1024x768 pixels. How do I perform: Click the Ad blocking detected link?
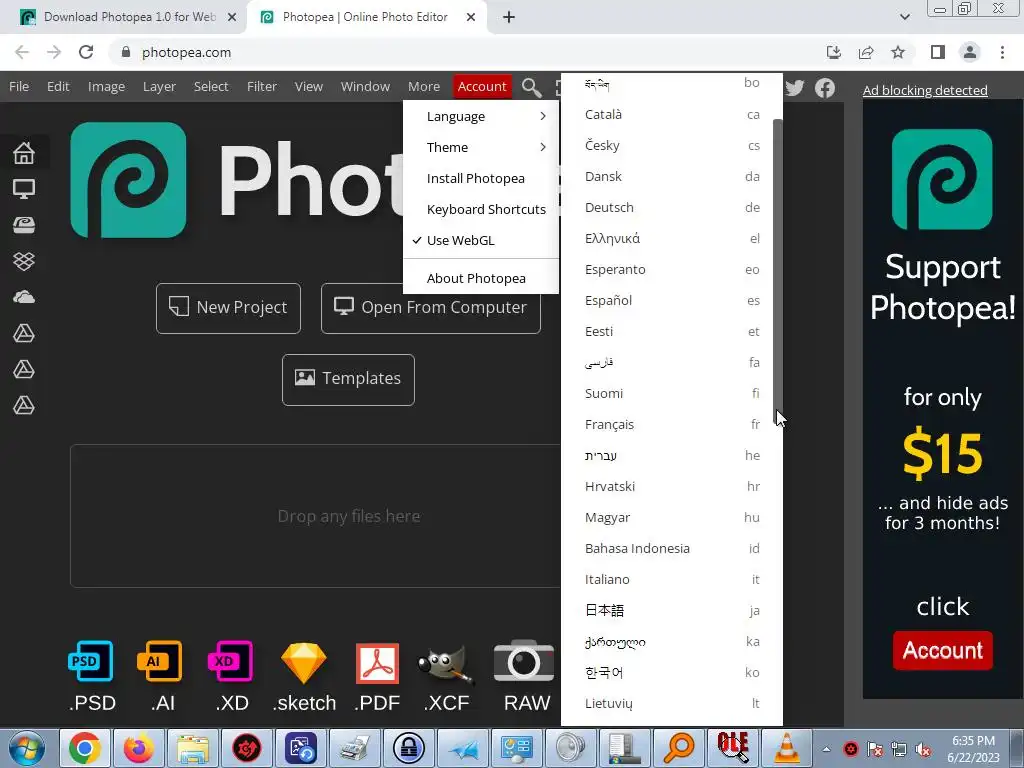pyautogui.click(x=925, y=90)
